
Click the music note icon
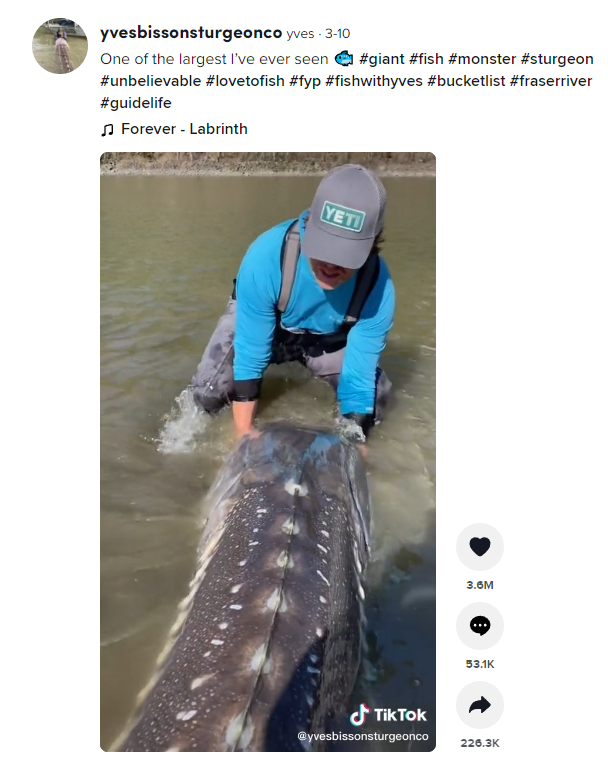point(107,129)
